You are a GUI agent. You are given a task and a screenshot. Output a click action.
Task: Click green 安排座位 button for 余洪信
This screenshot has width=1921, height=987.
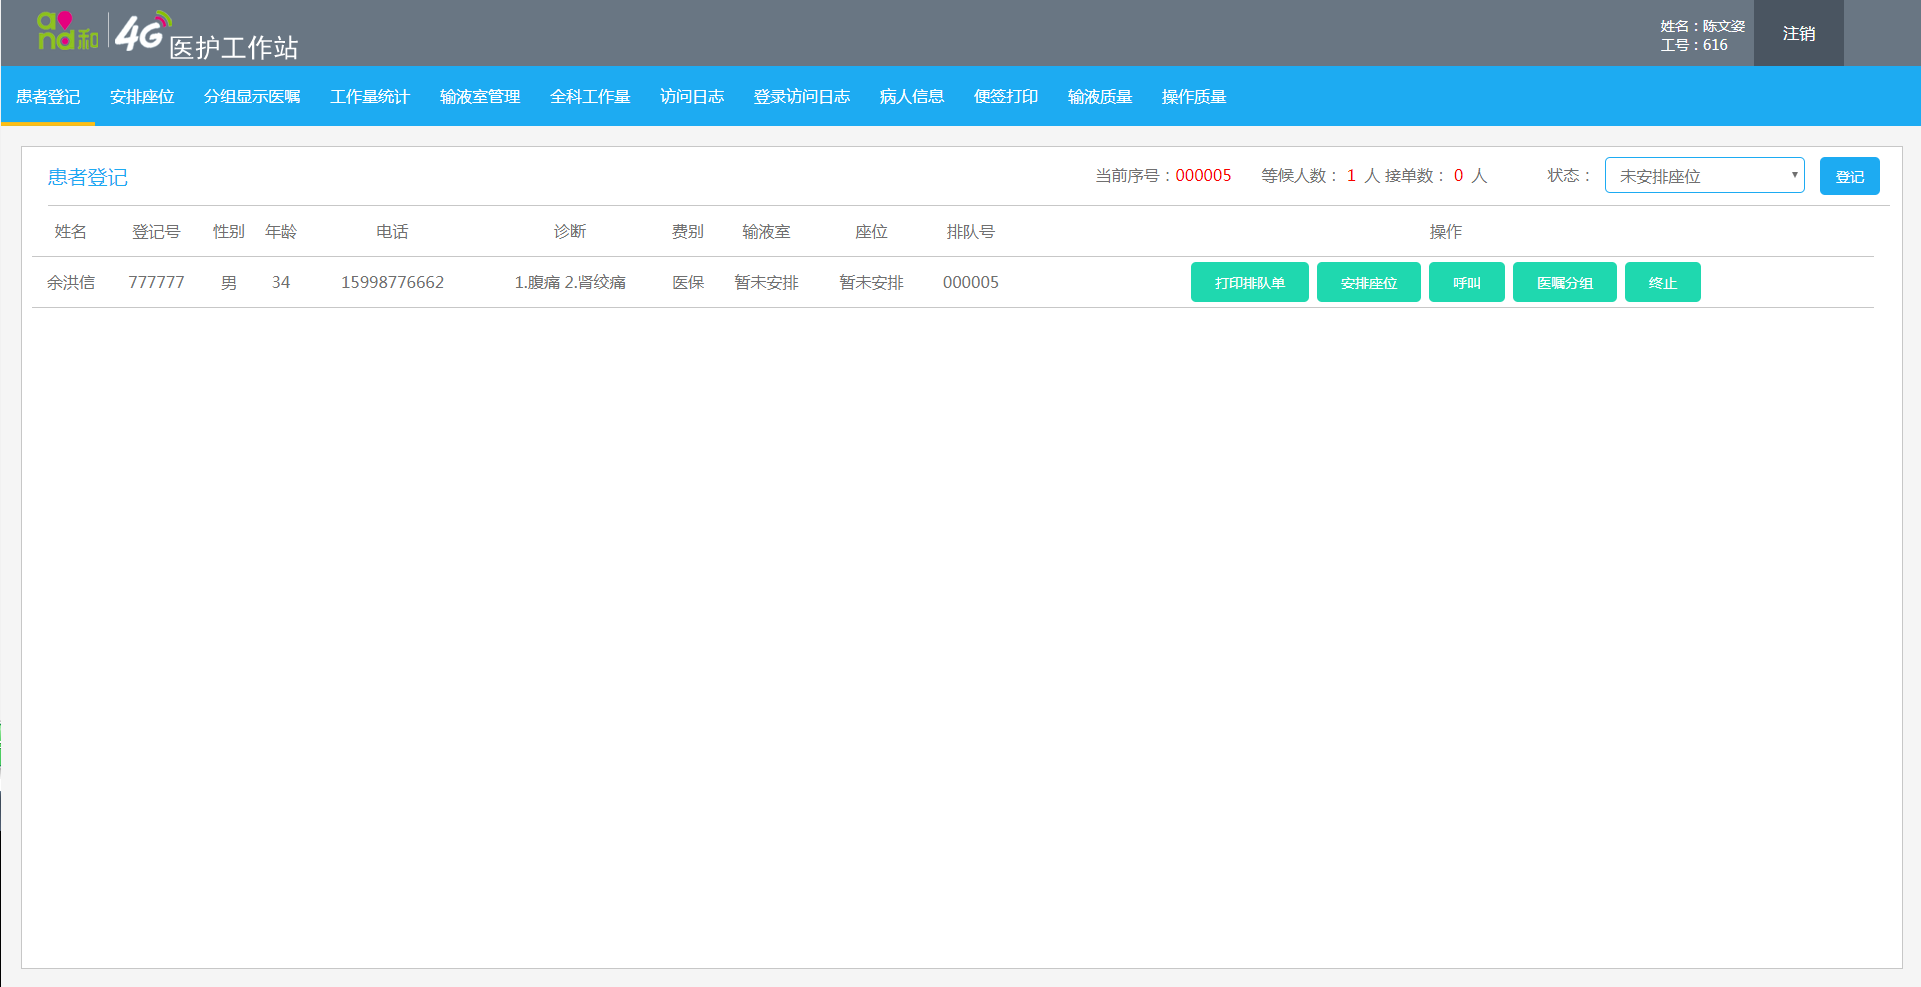click(1369, 283)
